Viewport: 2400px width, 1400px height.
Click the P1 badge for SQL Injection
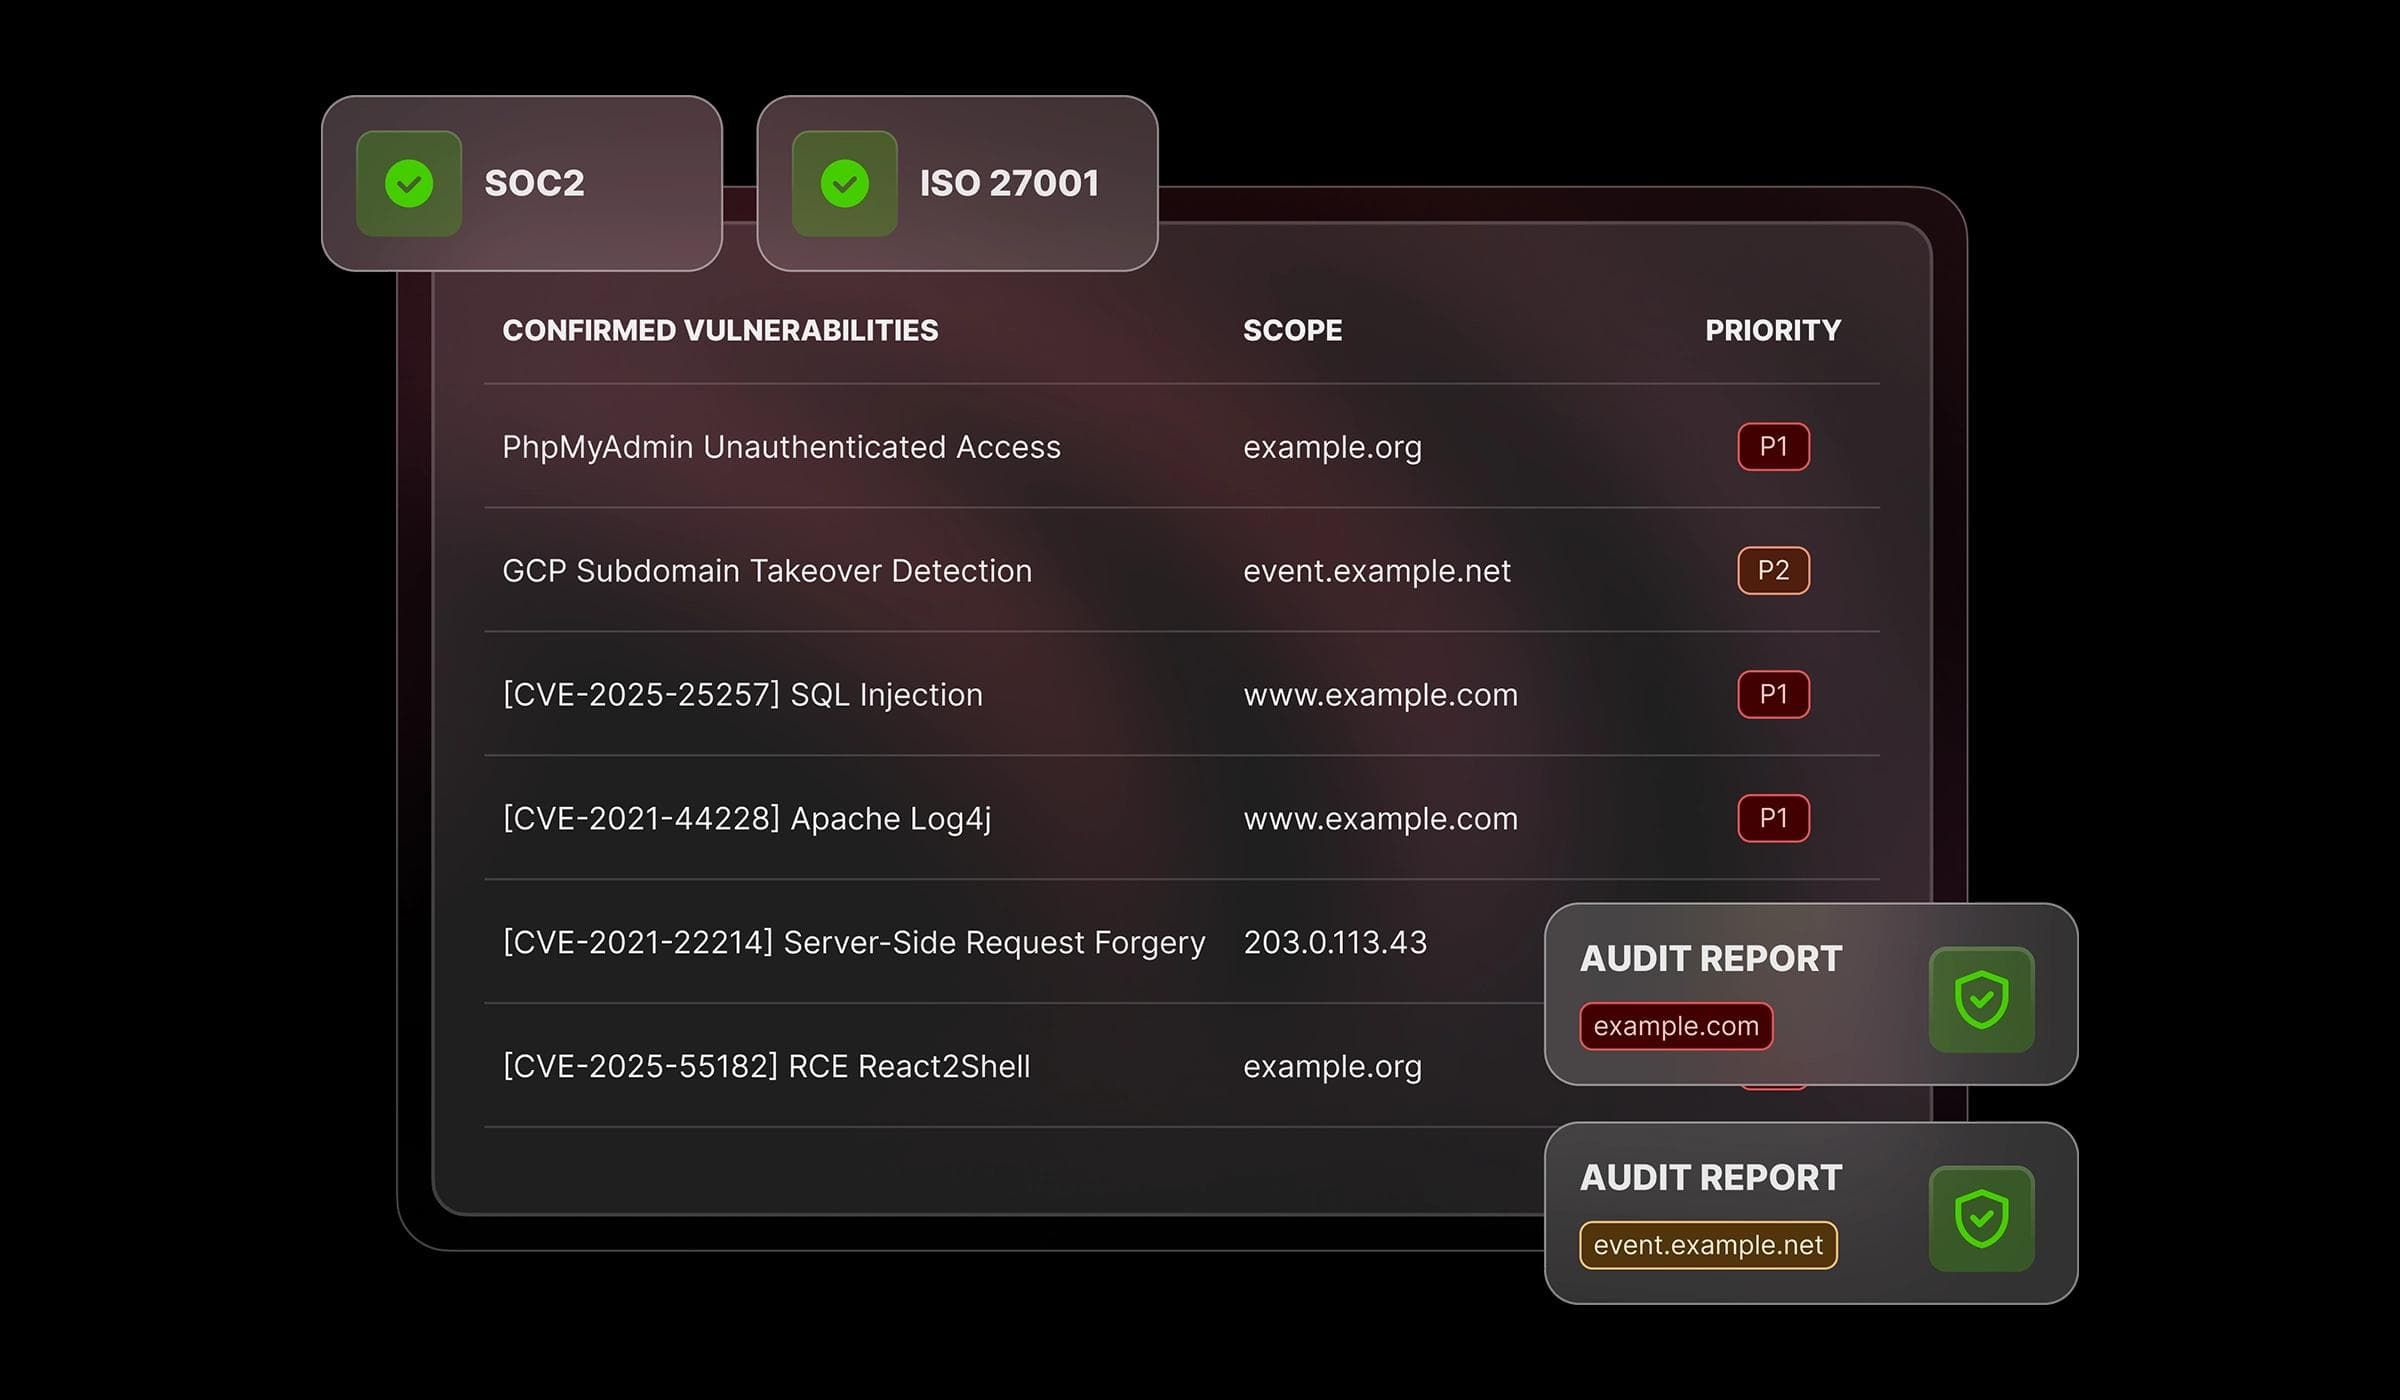click(x=1773, y=694)
